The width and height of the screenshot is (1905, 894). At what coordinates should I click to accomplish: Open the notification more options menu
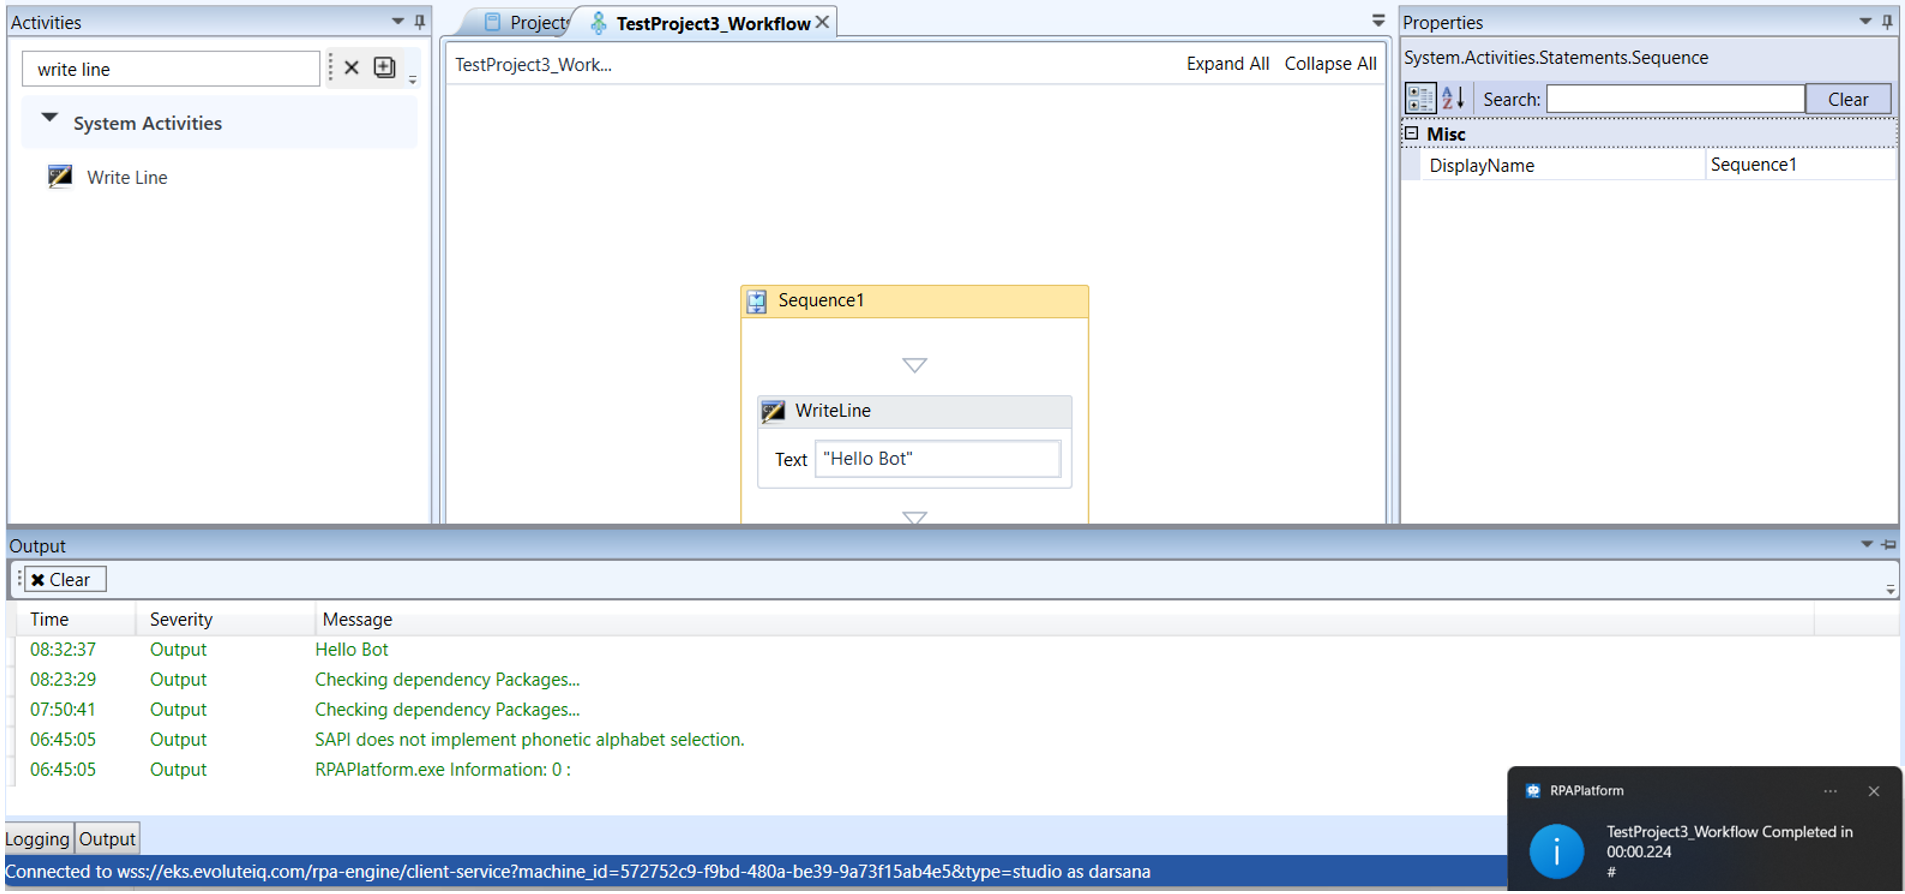point(1830,791)
